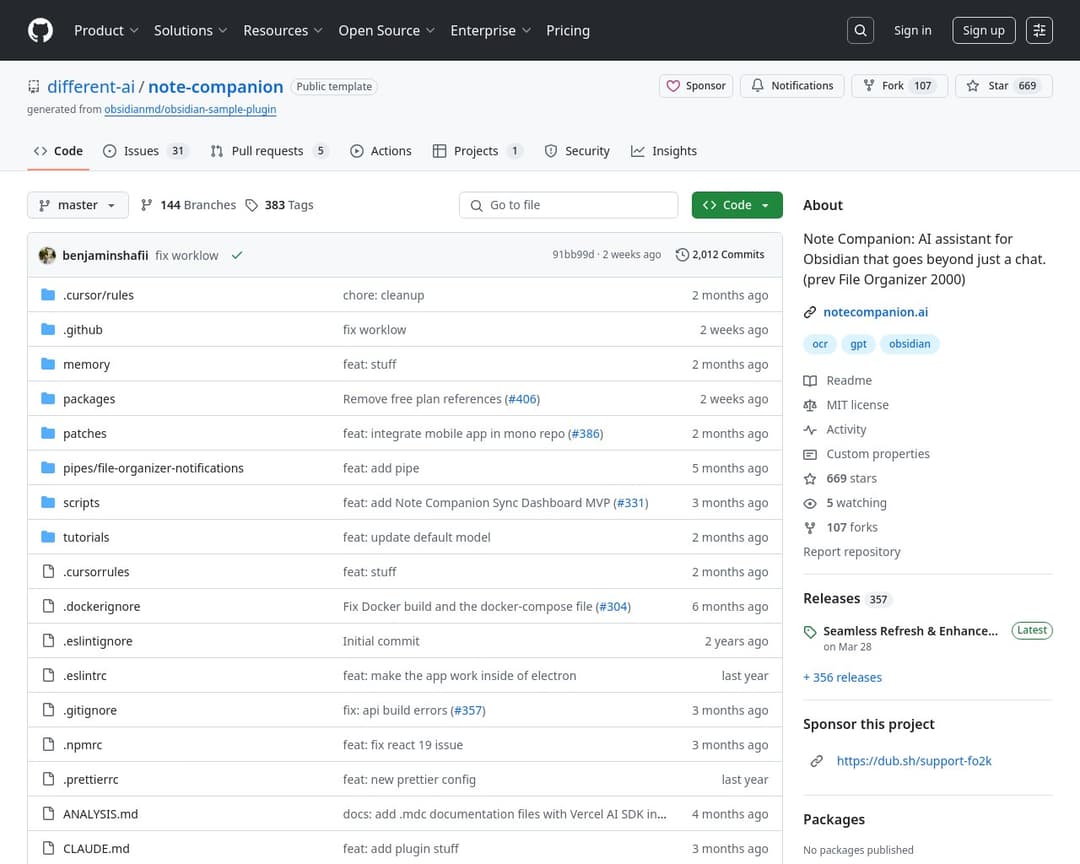Viewport: 1080px width, 864px height.
Task: Click the Custom properties icon
Action: click(x=810, y=454)
